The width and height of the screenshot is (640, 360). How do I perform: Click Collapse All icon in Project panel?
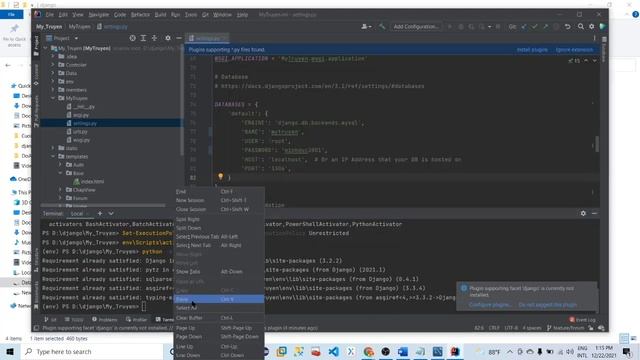(x=154, y=38)
